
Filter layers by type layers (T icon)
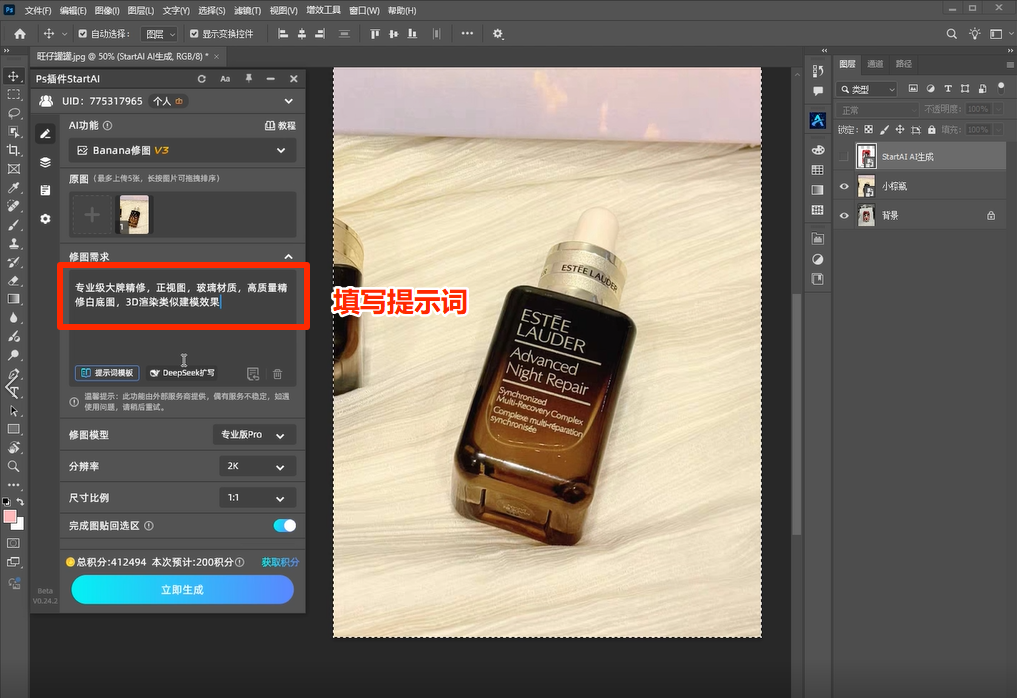coord(948,89)
